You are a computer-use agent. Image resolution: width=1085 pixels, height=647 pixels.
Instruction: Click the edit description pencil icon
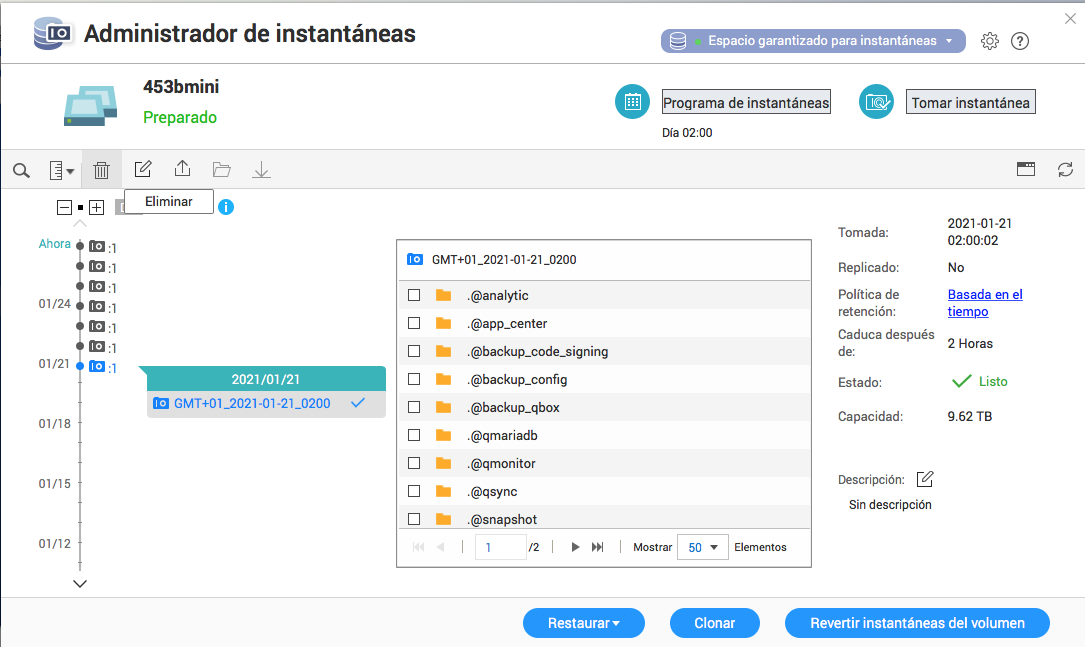(925, 479)
